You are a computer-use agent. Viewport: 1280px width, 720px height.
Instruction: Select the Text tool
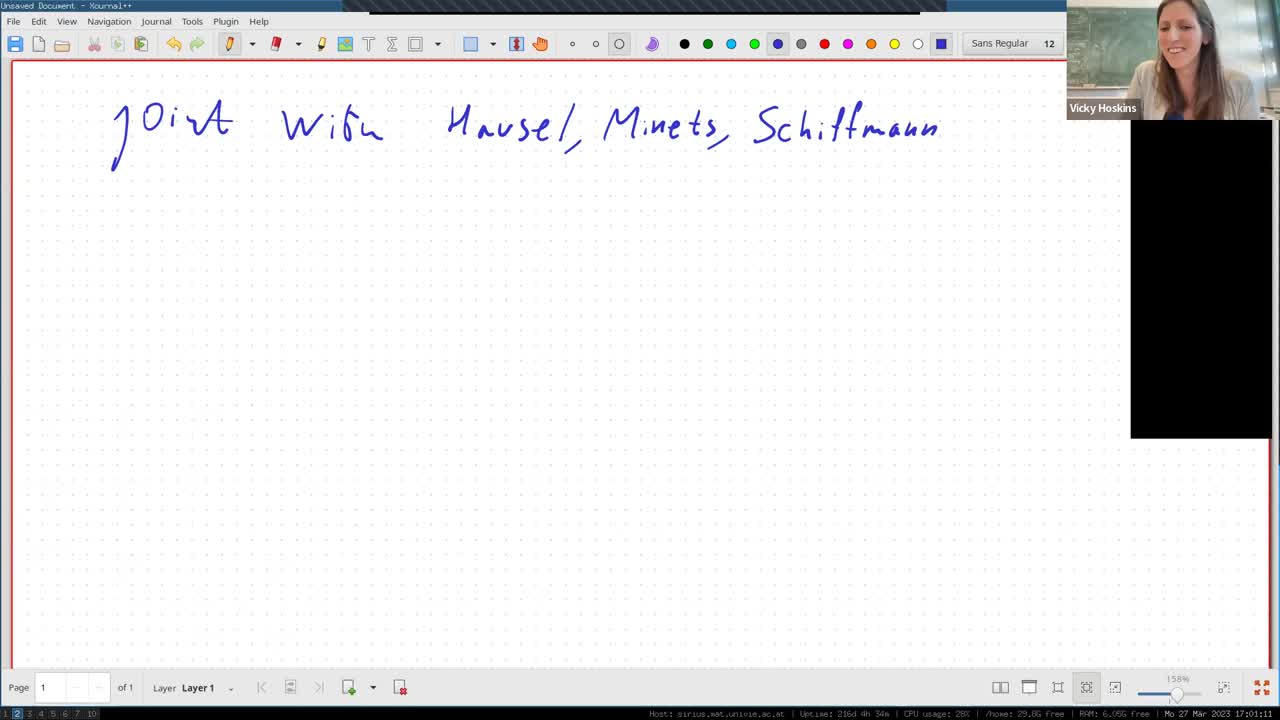[x=368, y=44]
